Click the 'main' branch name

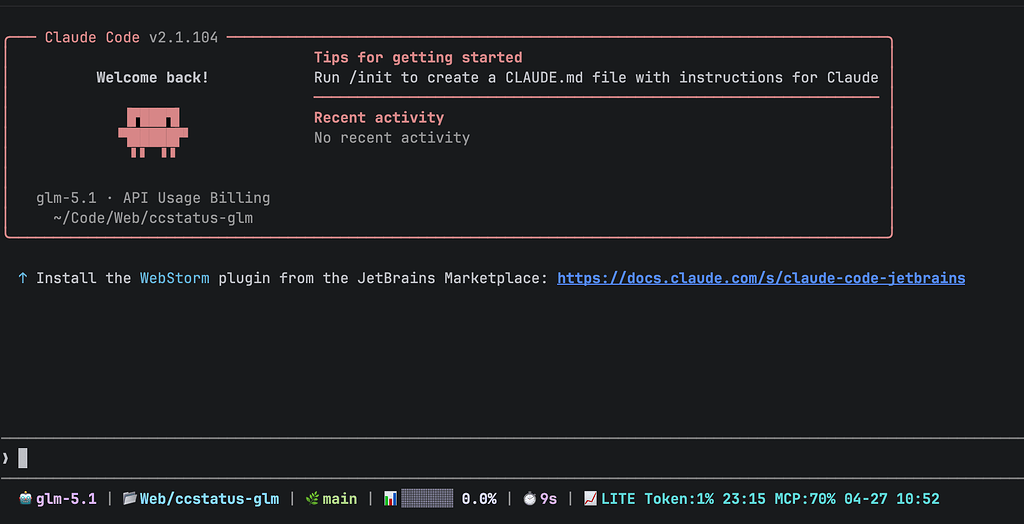pyautogui.click(x=340, y=499)
